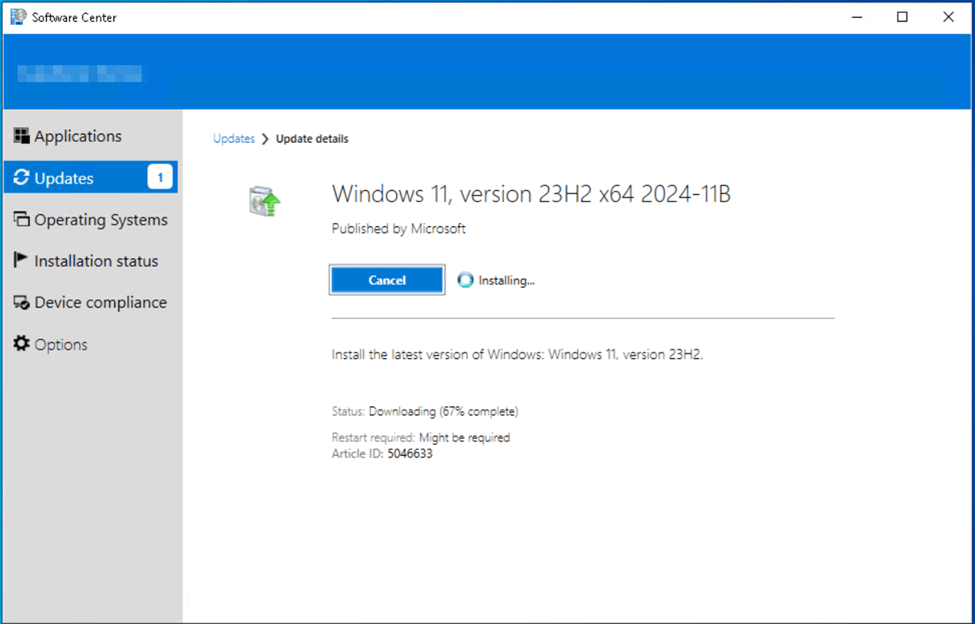
Task: Click the Updates refresh arrows icon
Action: click(21, 178)
